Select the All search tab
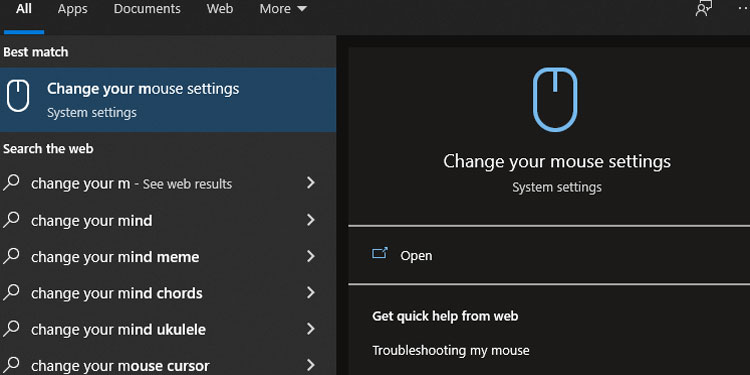The height and width of the screenshot is (375, 750). coord(24,9)
